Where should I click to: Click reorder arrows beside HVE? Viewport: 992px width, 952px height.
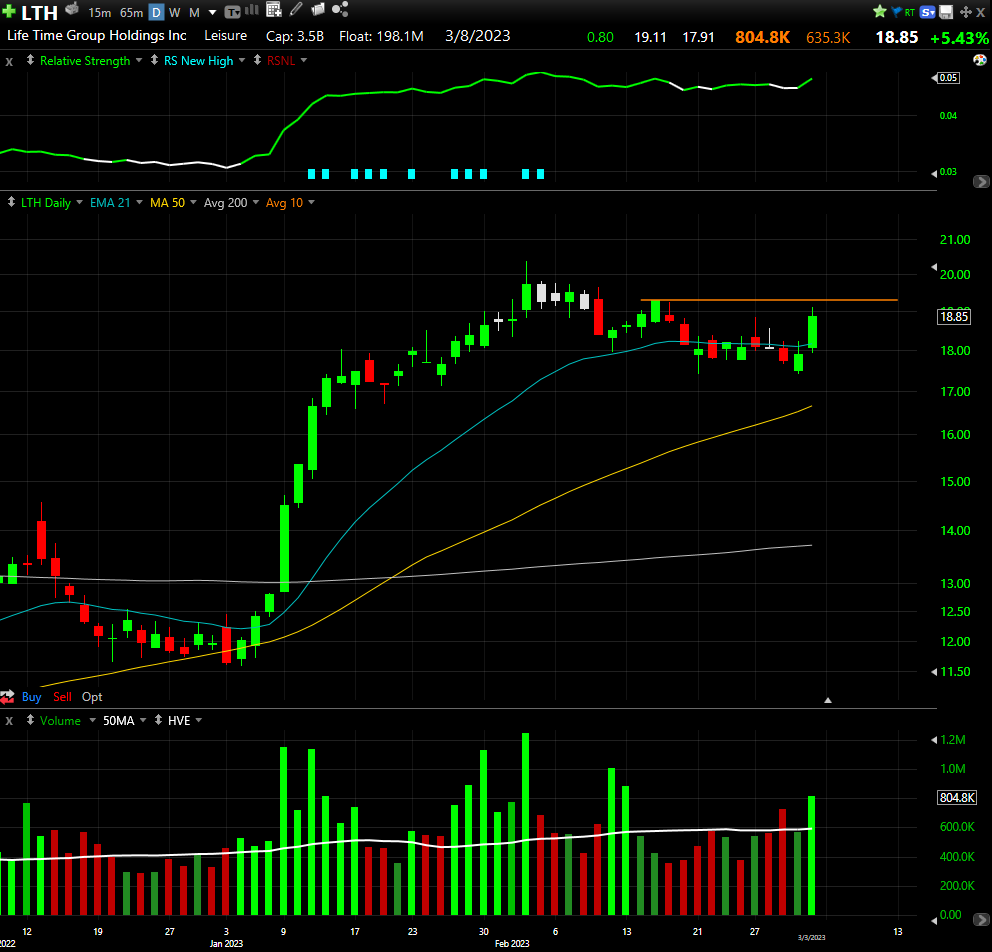pos(158,720)
